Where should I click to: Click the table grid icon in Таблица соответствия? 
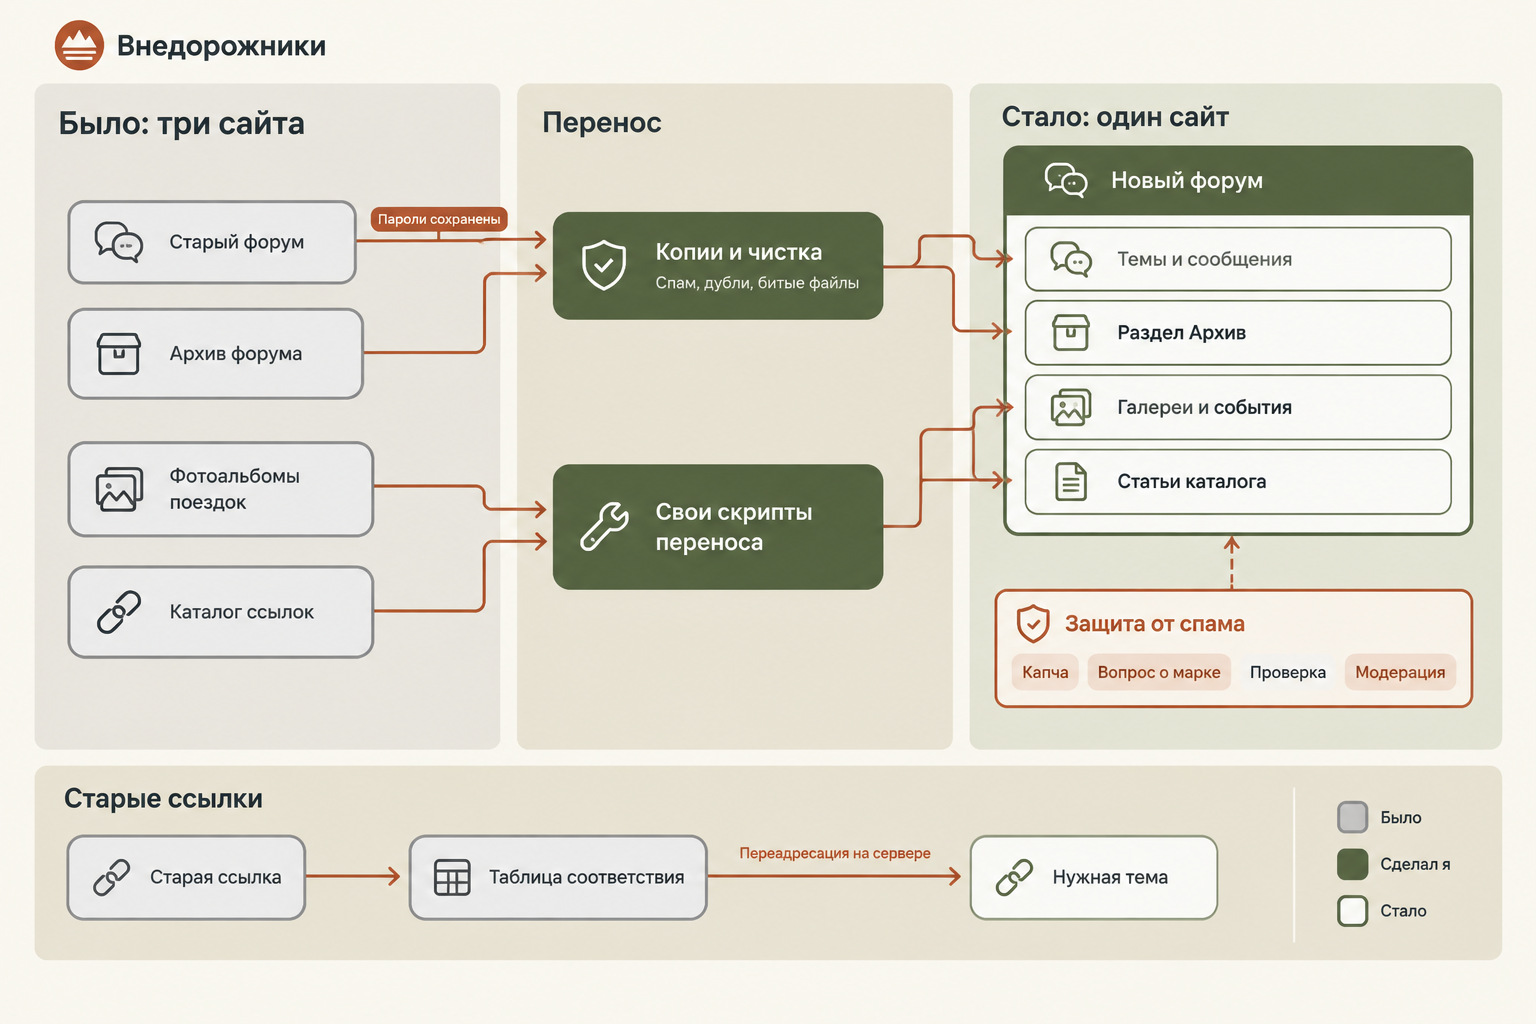coord(452,877)
